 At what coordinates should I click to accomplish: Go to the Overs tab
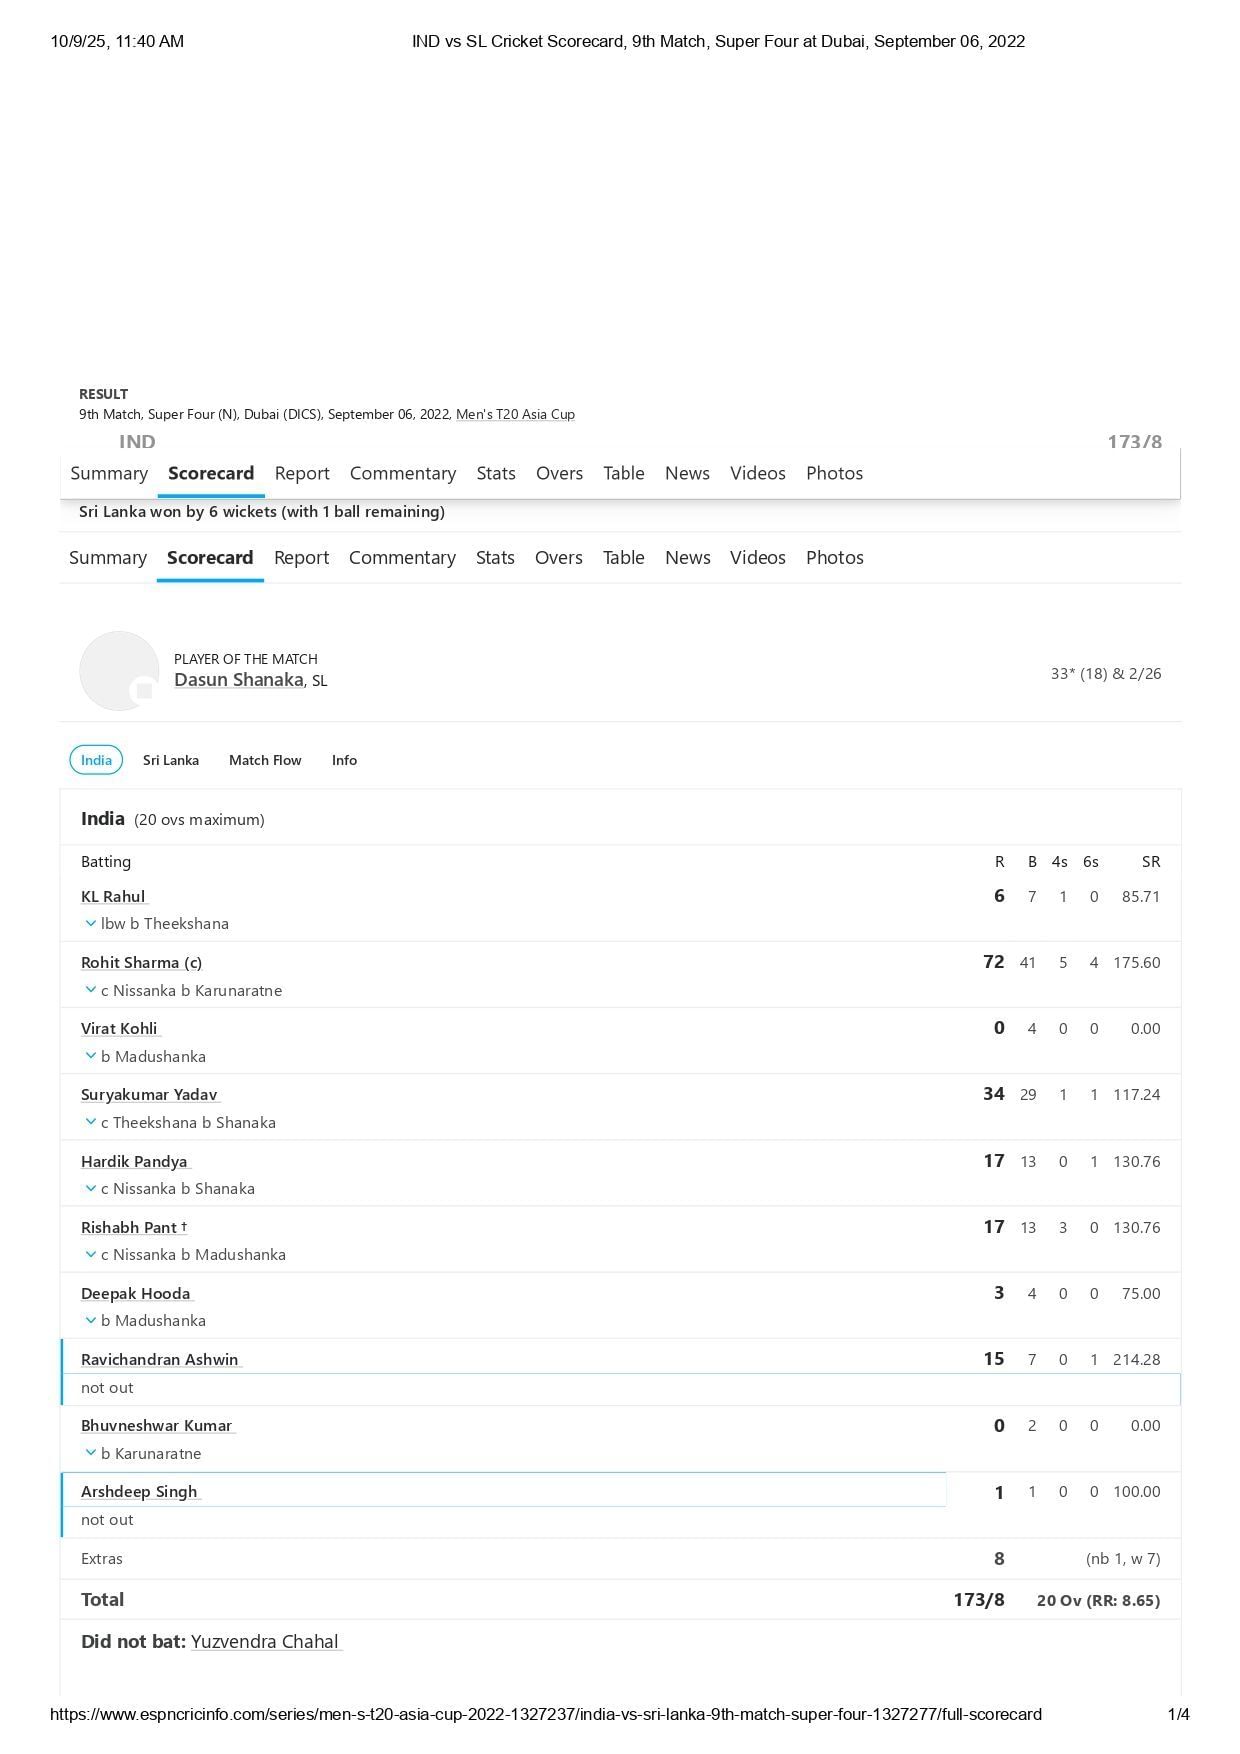558,558
